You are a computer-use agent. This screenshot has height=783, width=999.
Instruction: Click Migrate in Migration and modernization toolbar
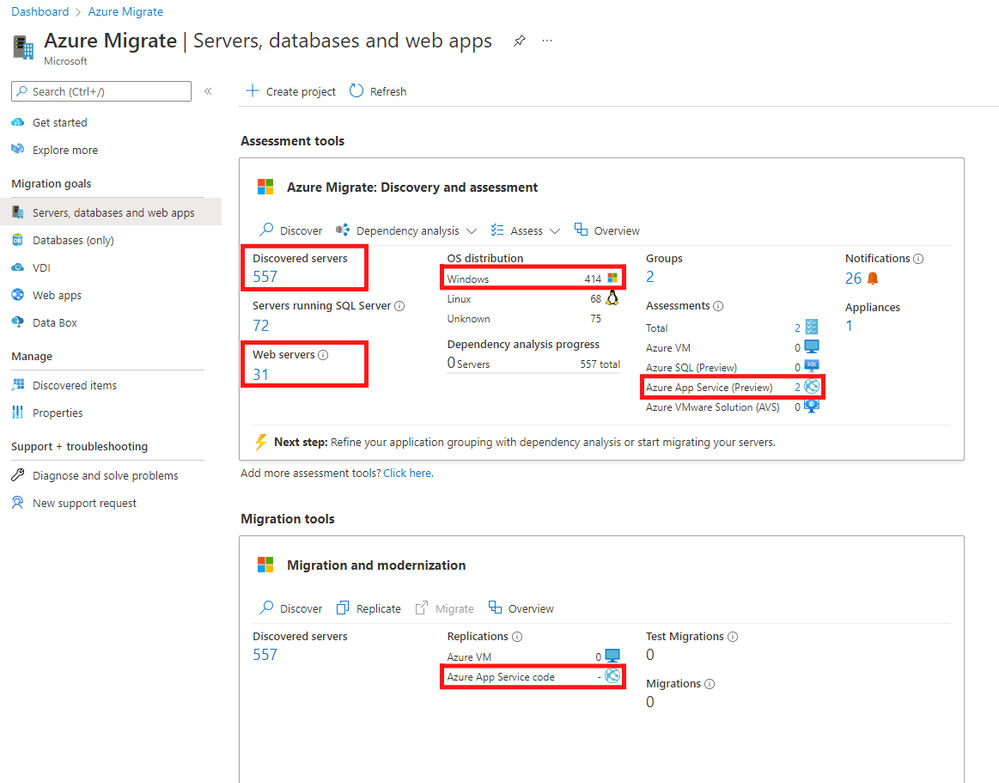(x=445, y=608)
